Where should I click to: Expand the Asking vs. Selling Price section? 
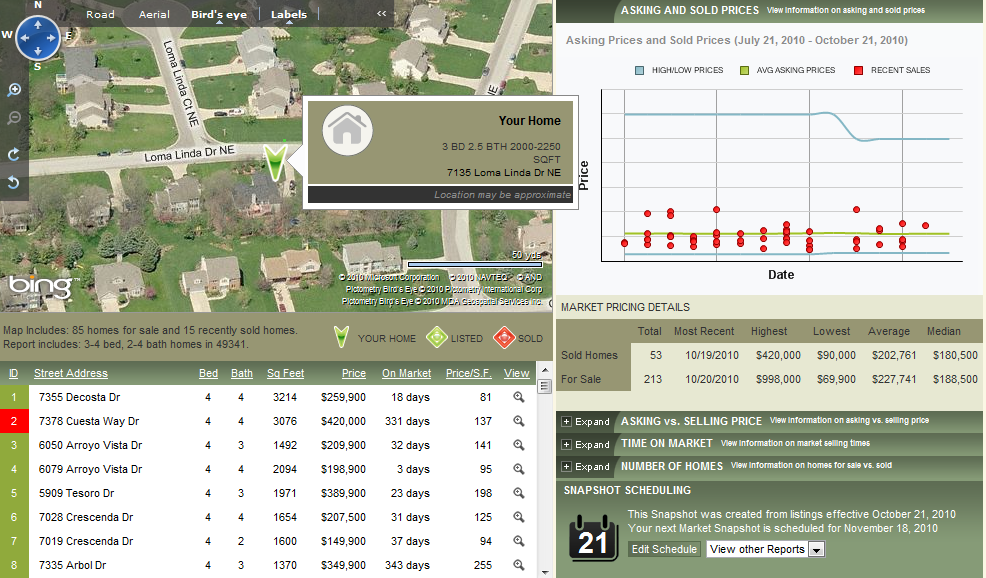[x=586, y=421]
